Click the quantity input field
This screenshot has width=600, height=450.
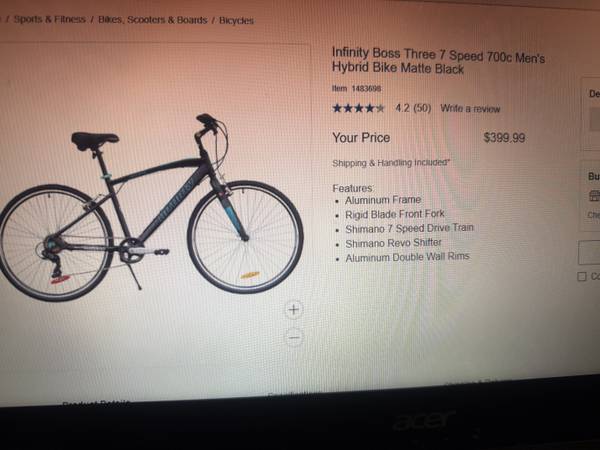(x=589, y=253)
